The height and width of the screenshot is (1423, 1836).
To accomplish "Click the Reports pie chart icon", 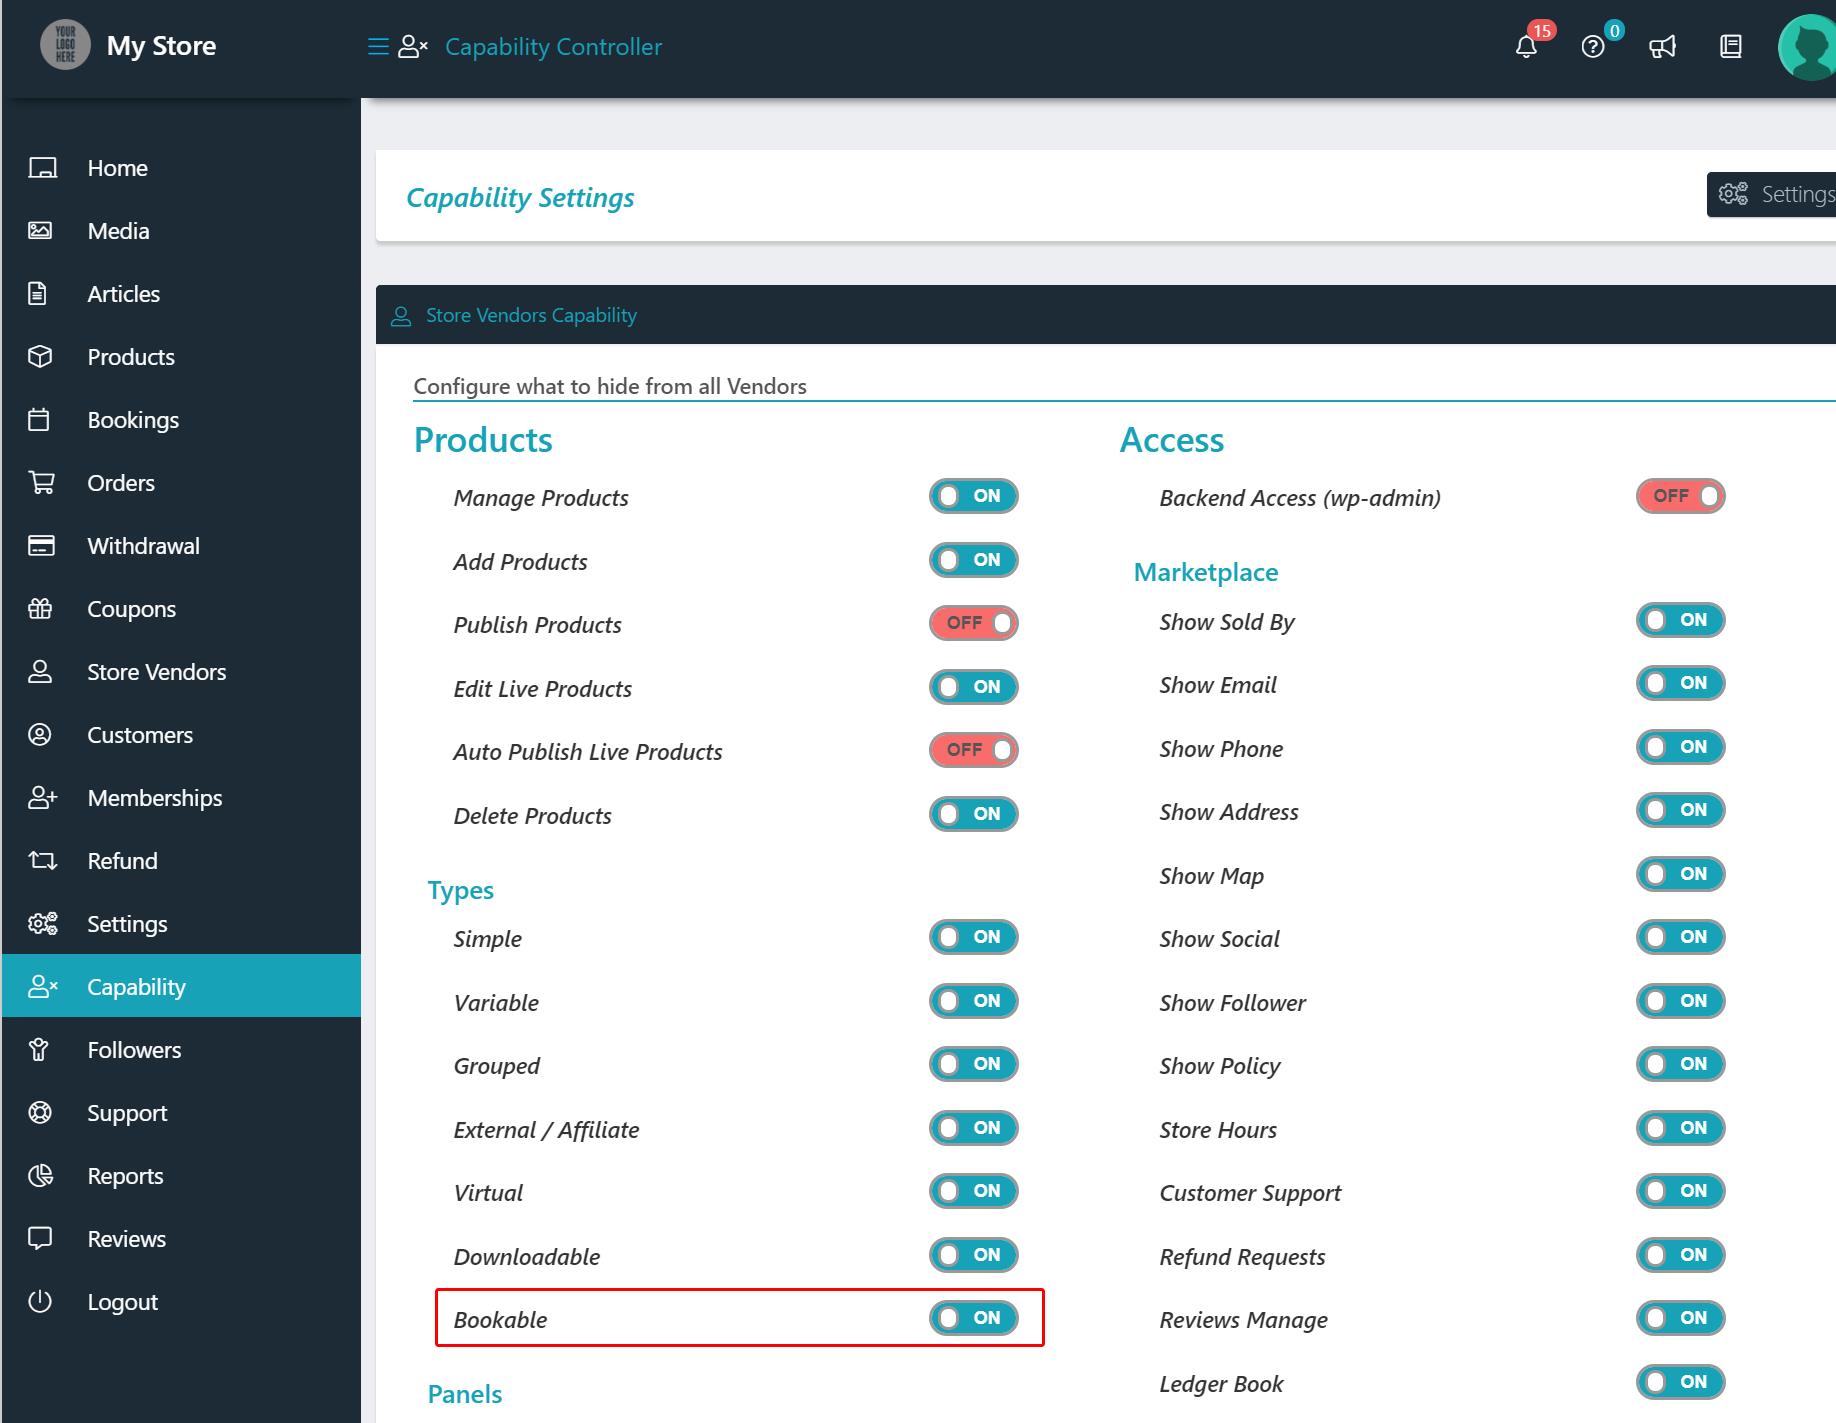I will pyautogui.click(x=40, y=1176).
